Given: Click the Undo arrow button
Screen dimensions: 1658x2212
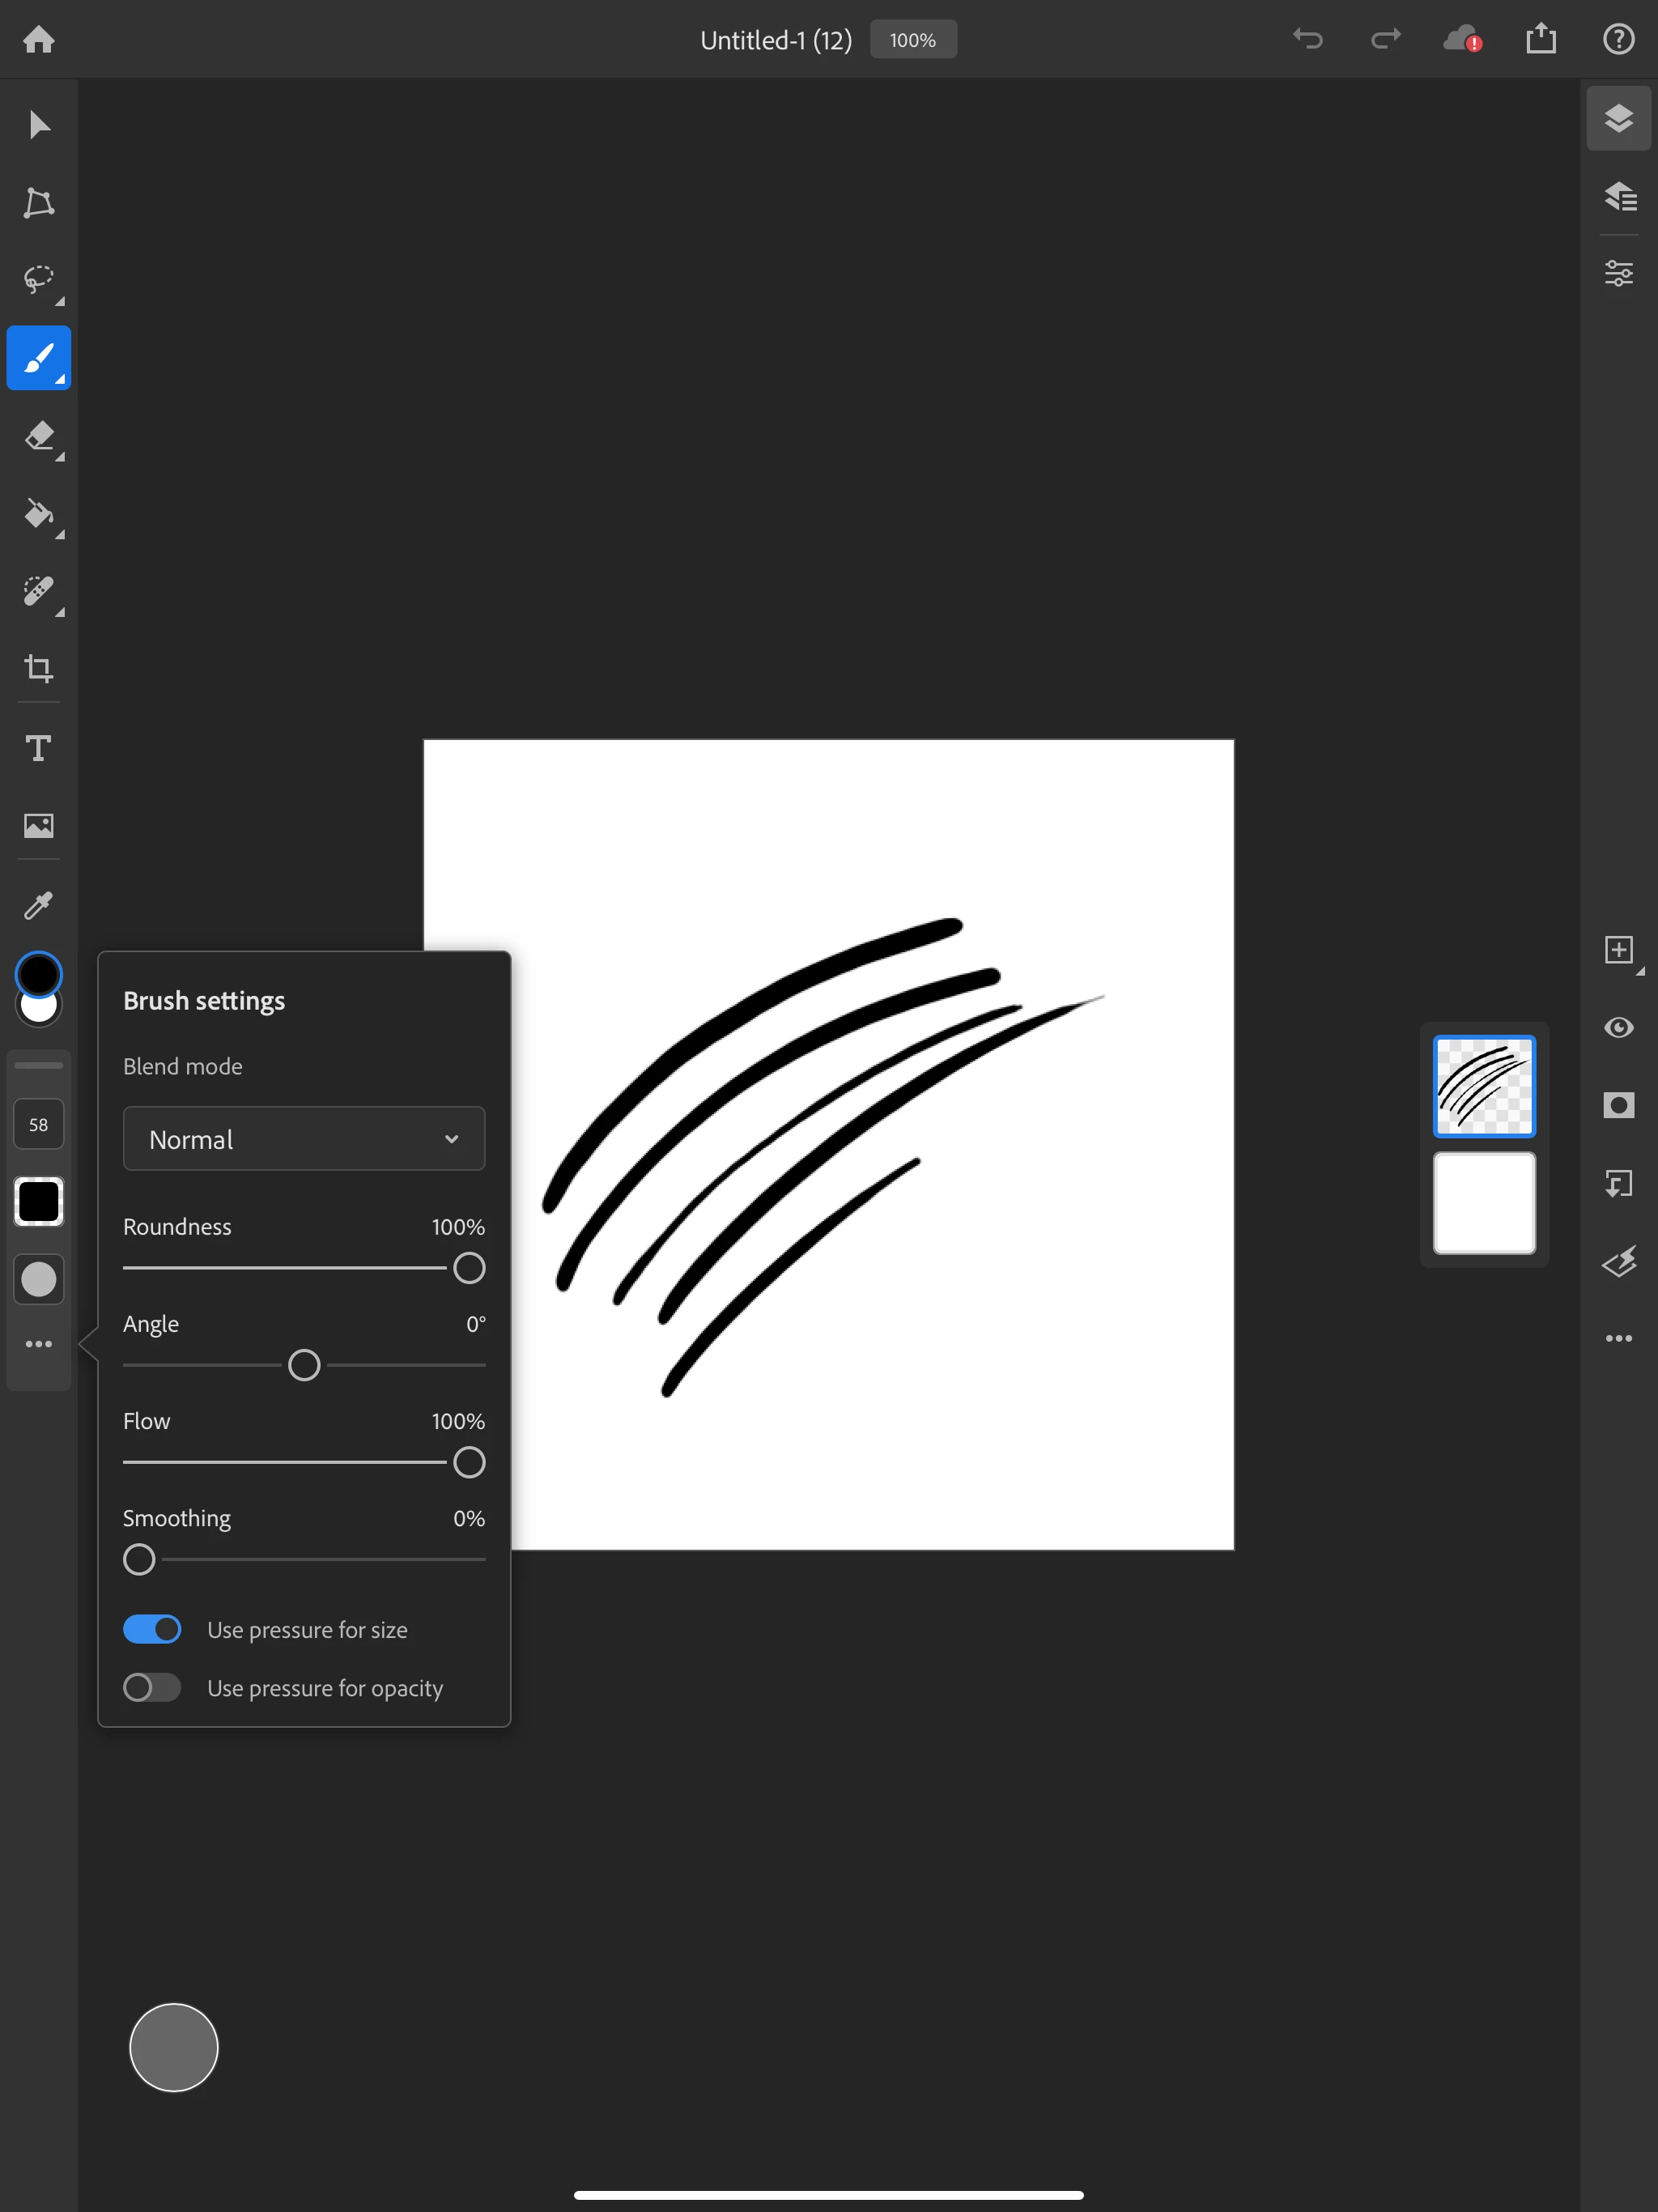Looking at the screenshot, I should 1307,40.
